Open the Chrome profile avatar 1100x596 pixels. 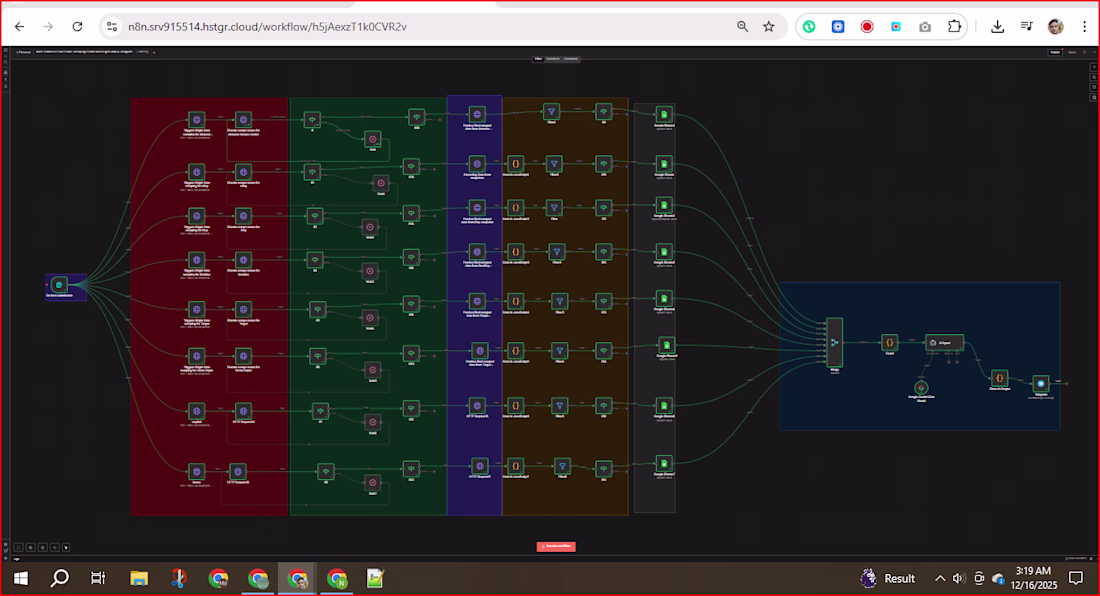(x=1055, y=27)
